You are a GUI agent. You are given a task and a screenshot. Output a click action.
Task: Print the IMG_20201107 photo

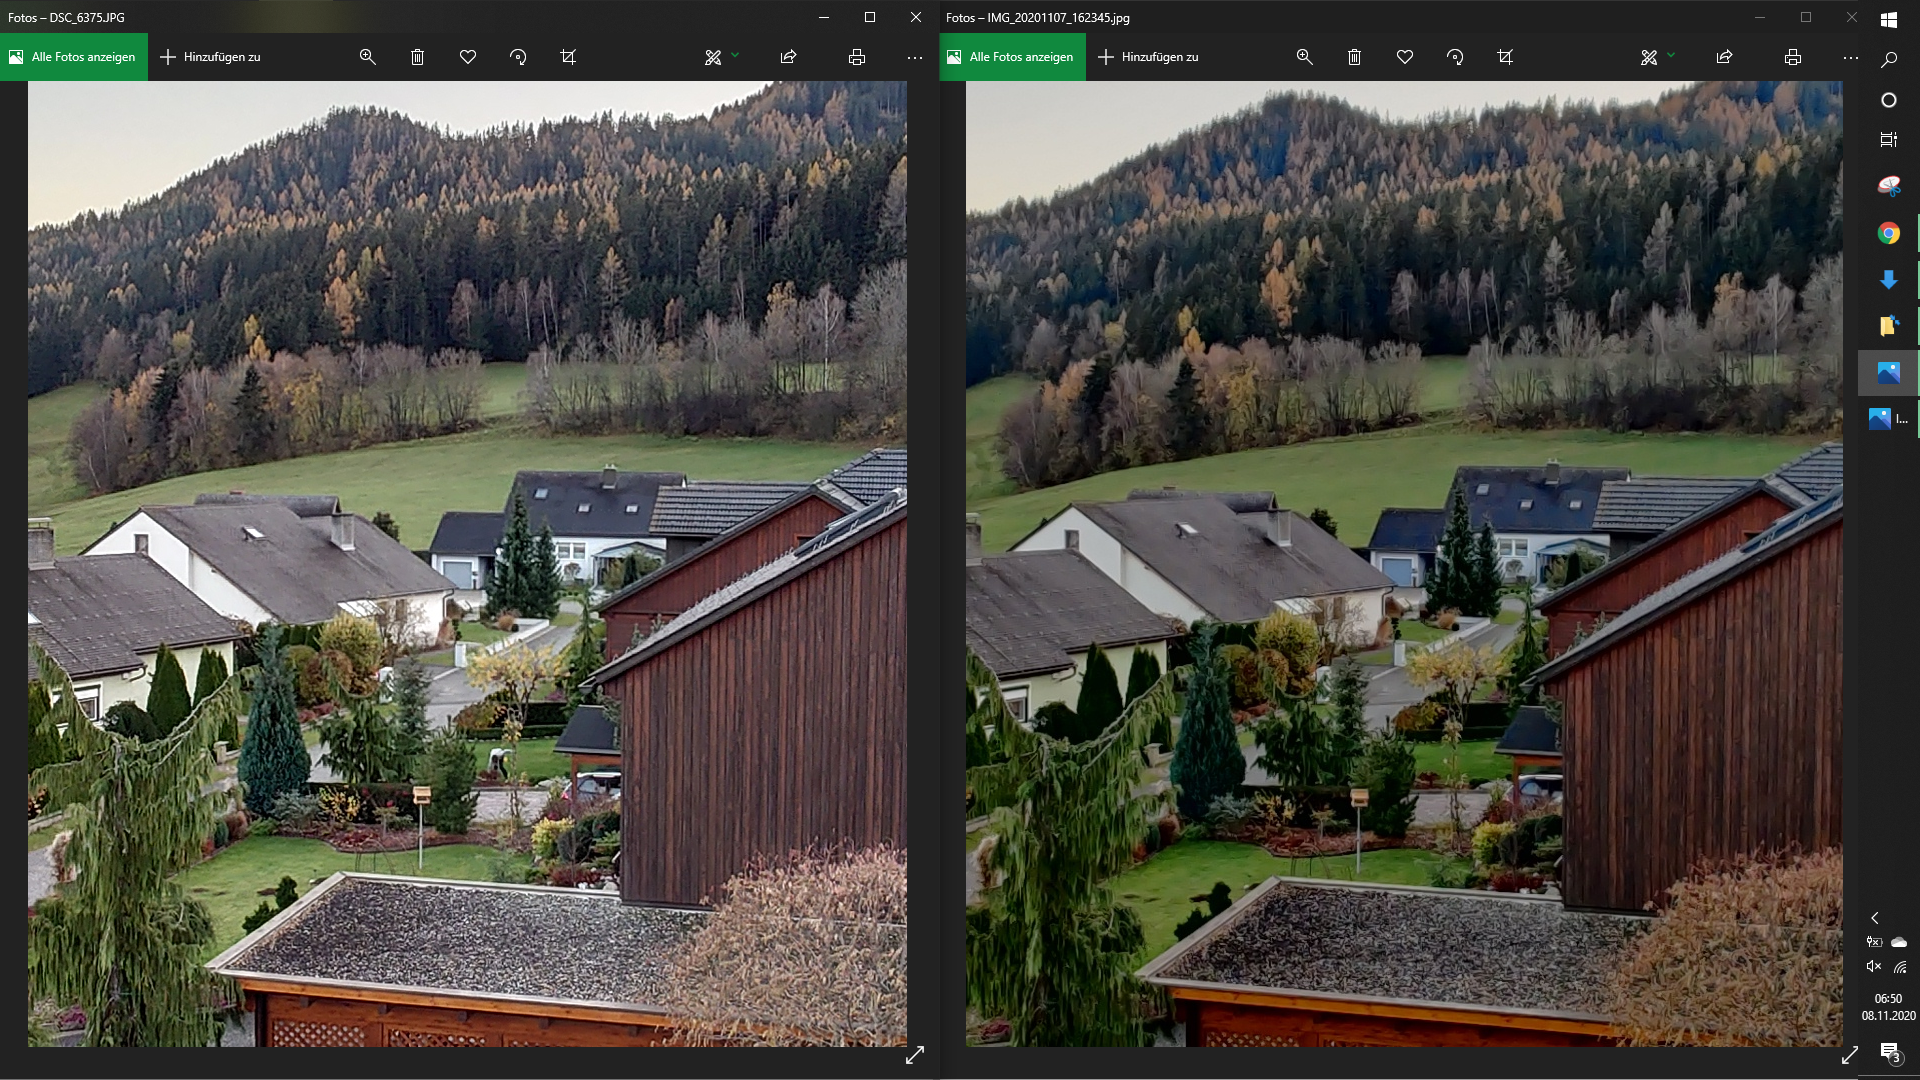1793,57
